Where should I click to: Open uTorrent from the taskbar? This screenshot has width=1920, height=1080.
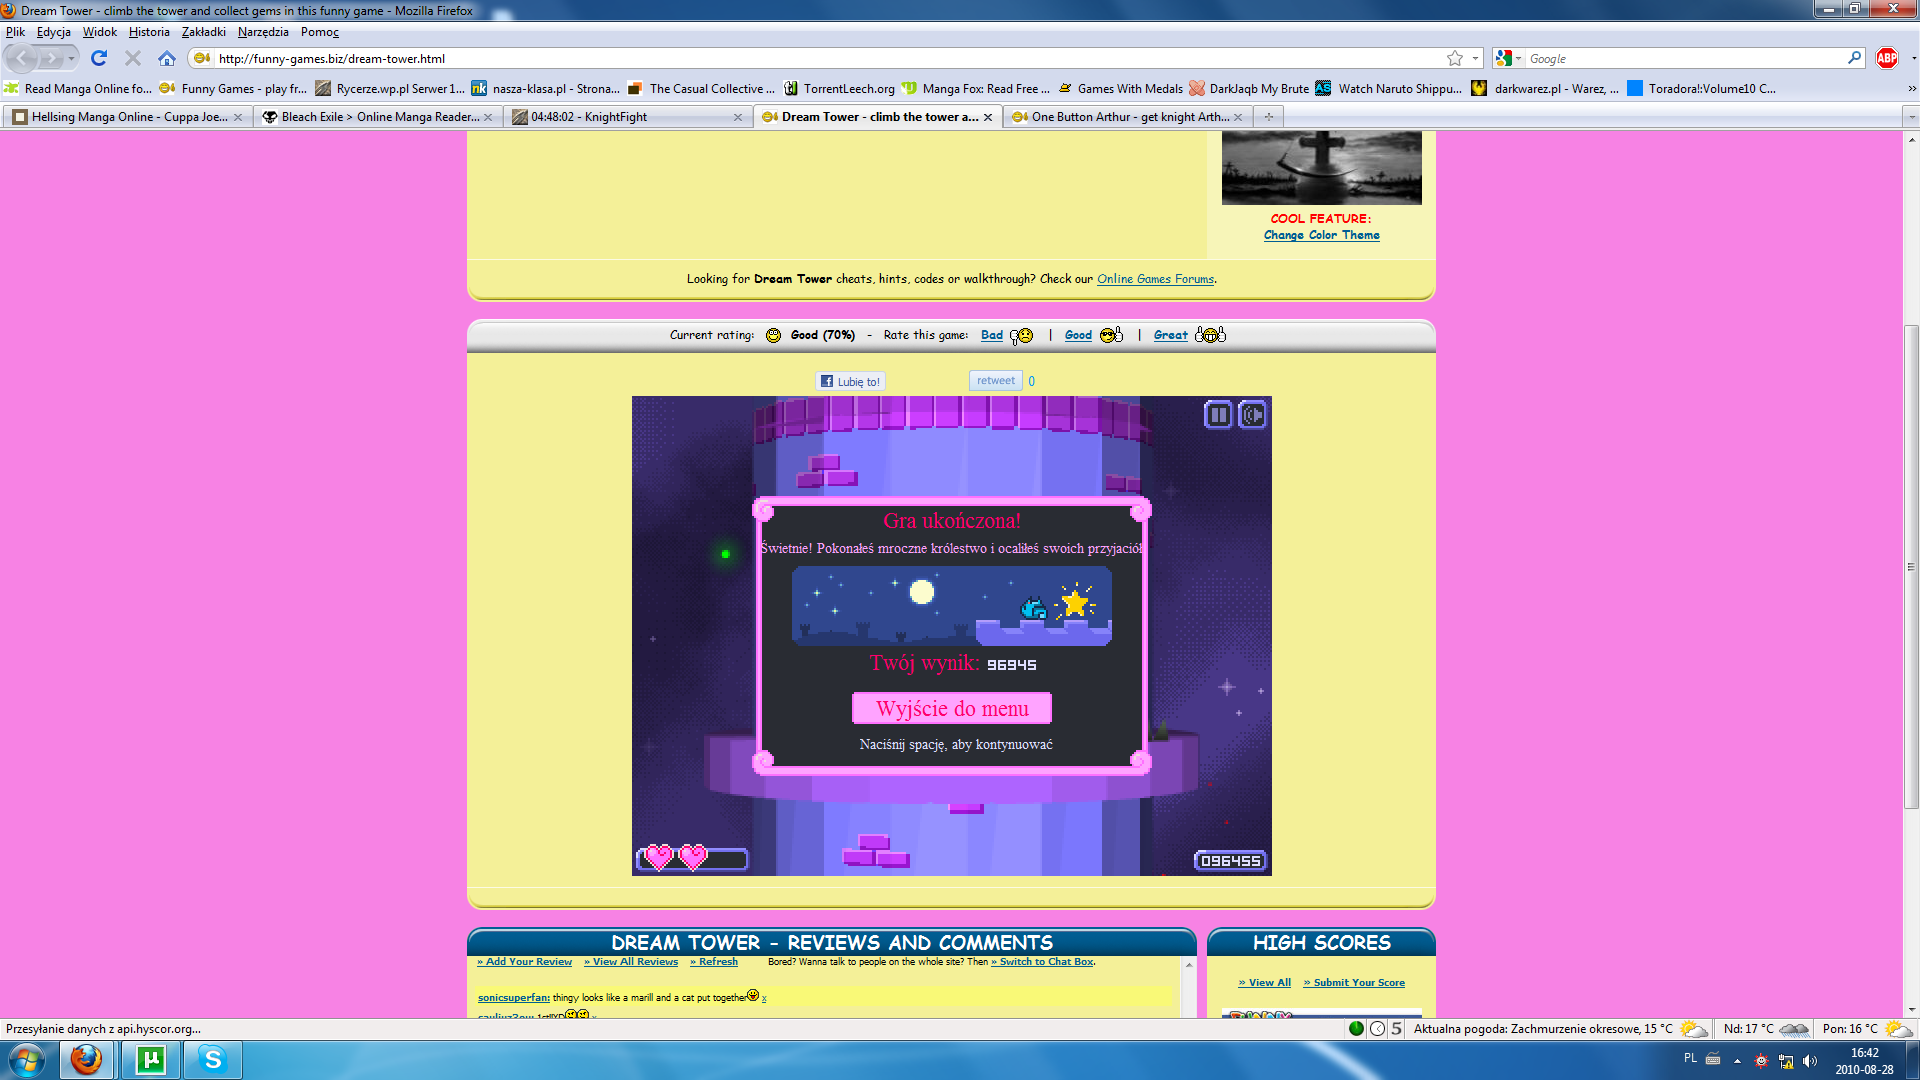click(150, 1059)
